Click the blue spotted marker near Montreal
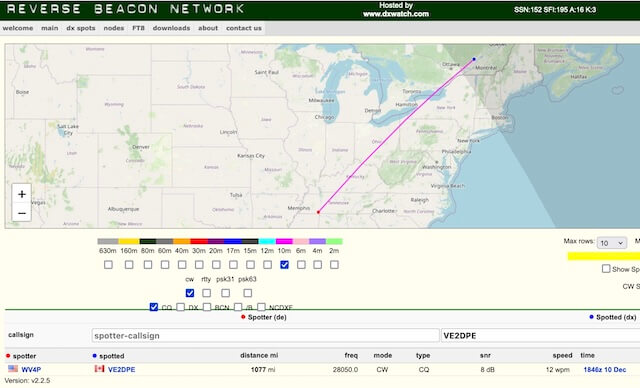This screenshot has width=640, height=388. (474, 60)
